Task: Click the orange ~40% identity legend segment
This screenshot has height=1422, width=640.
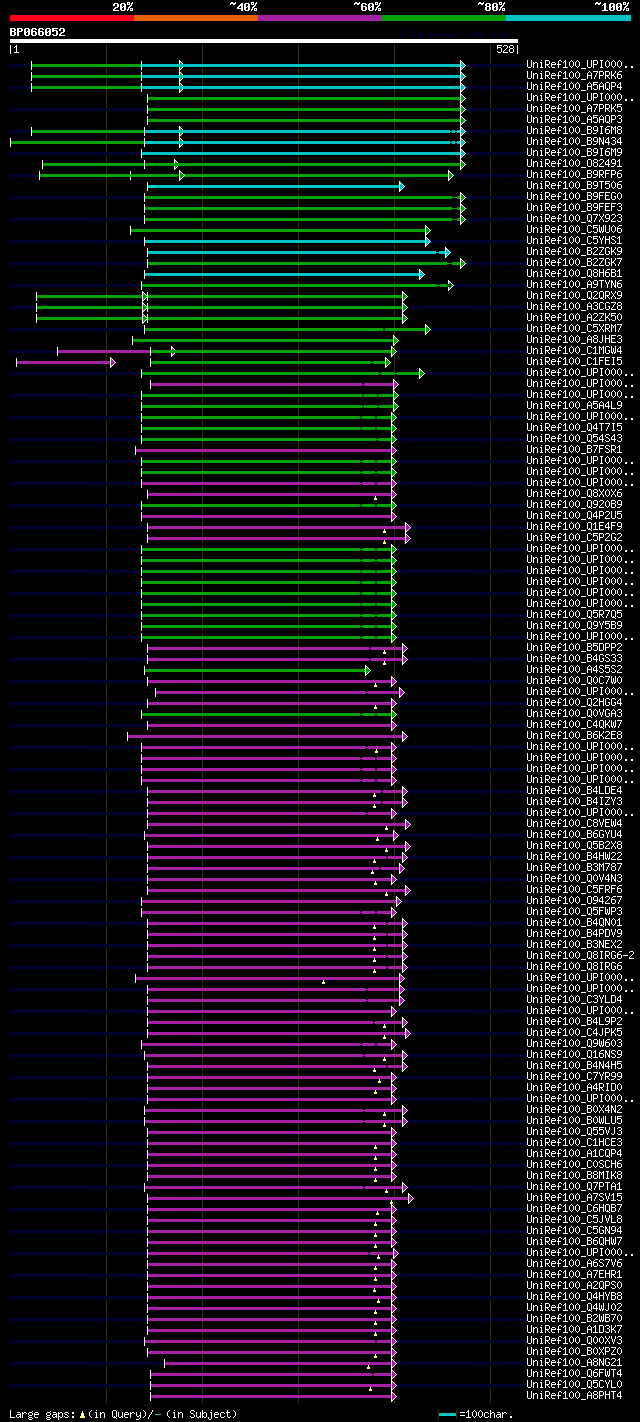Action: pos(196,17)
